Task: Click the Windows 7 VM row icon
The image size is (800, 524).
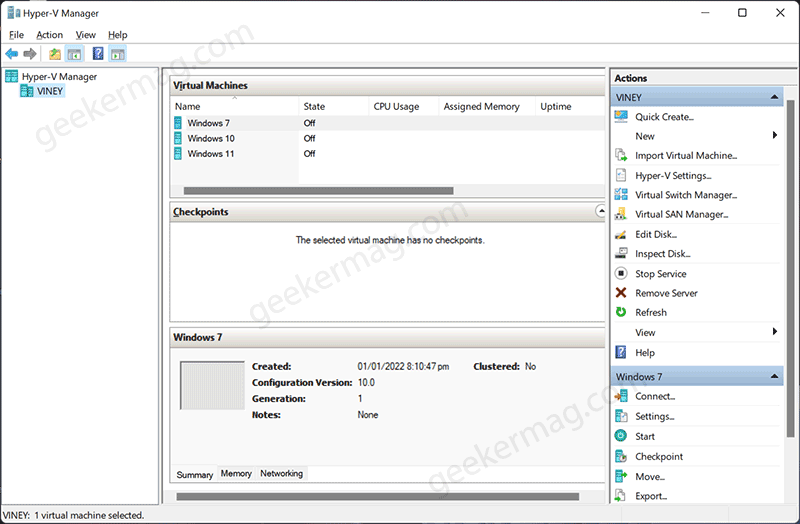Action: tap(178, 123)
